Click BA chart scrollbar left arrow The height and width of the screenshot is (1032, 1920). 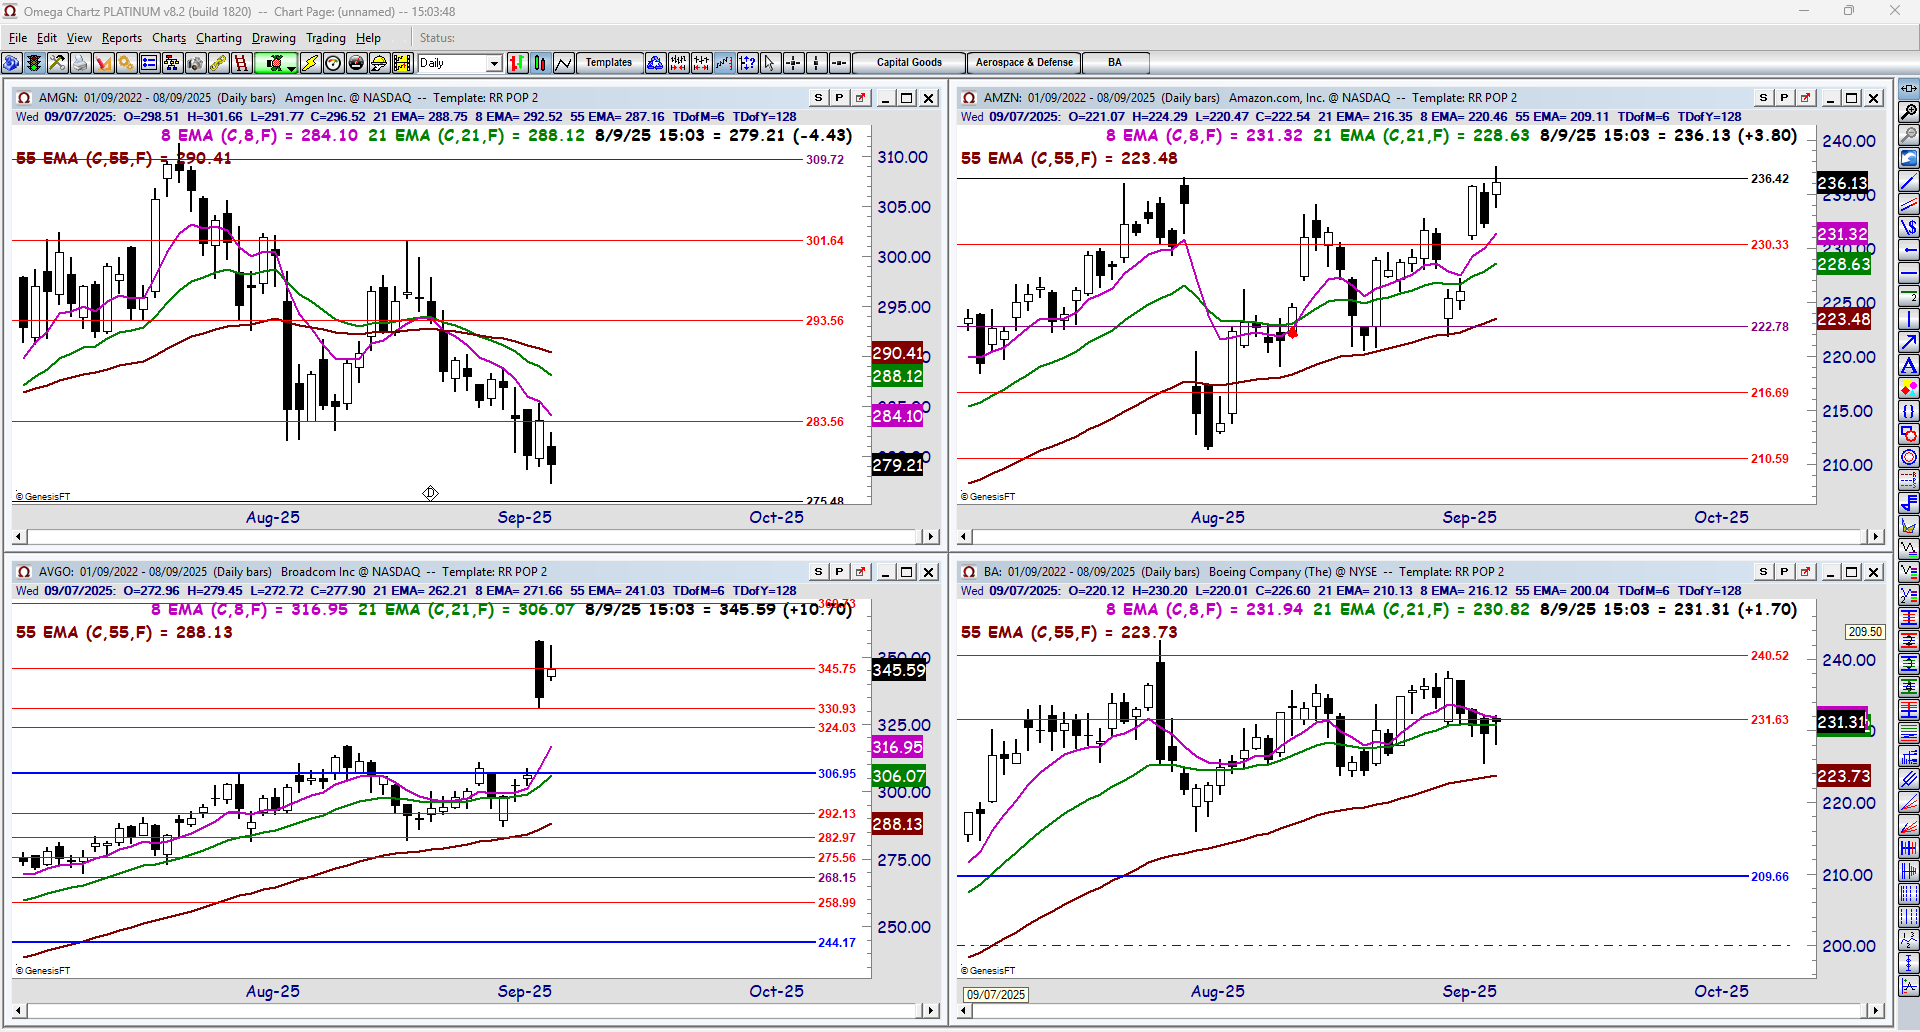pyautogui.click(x=965, y=1011)
